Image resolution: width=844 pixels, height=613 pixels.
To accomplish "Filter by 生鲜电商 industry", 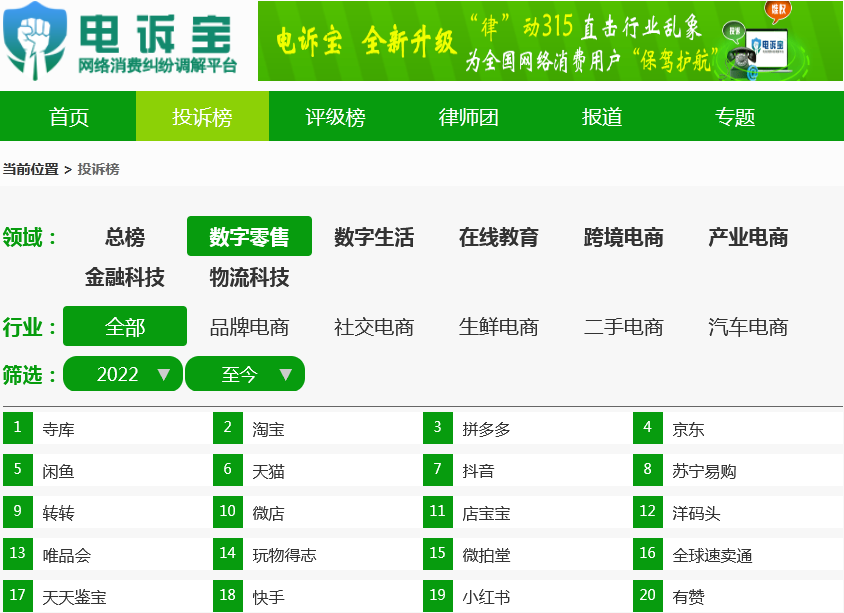I will (498, 327).
